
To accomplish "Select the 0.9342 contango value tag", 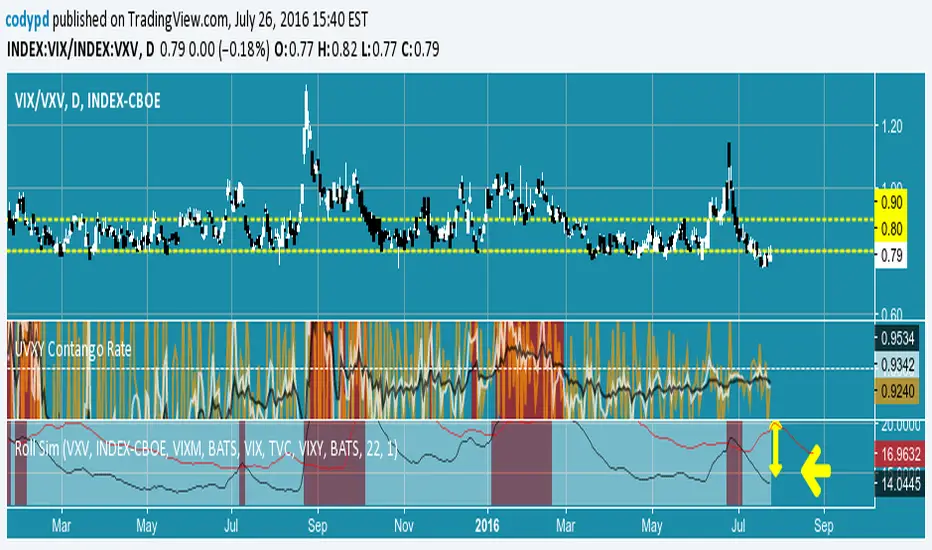I will [898, 365].
